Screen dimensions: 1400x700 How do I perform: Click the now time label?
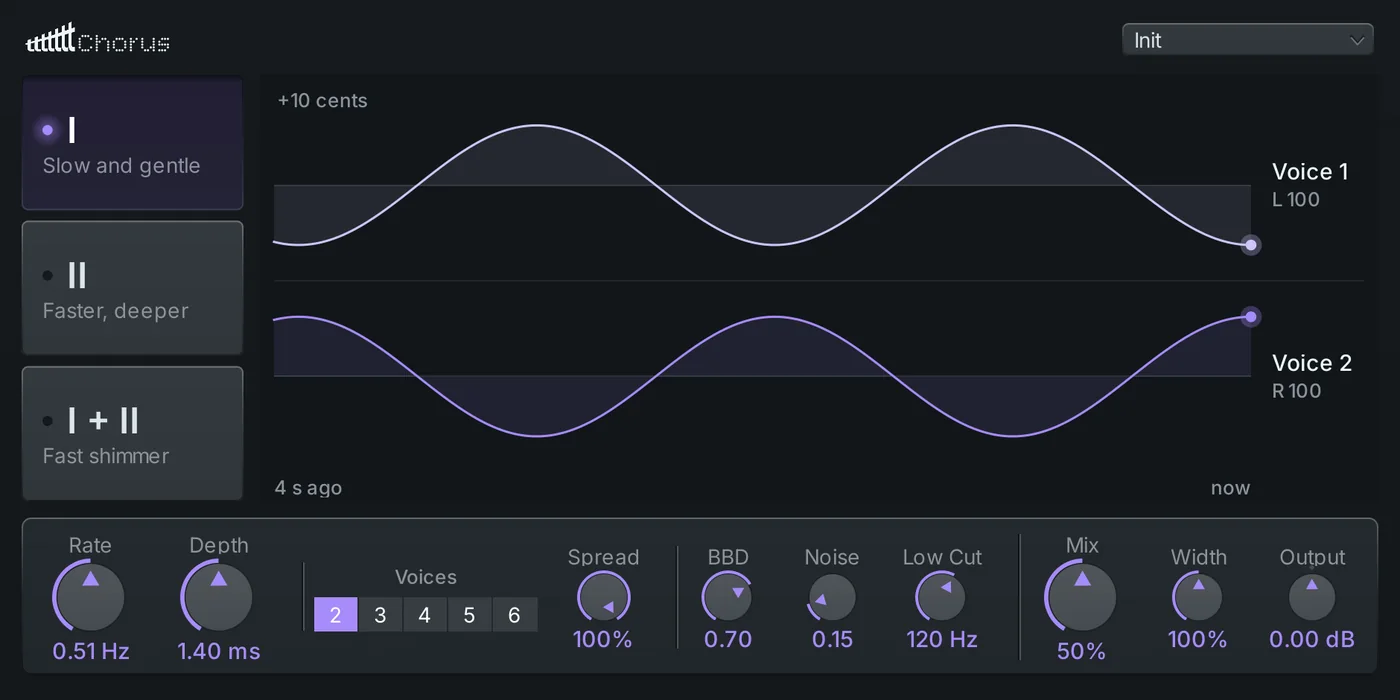tap(1230, 488)
